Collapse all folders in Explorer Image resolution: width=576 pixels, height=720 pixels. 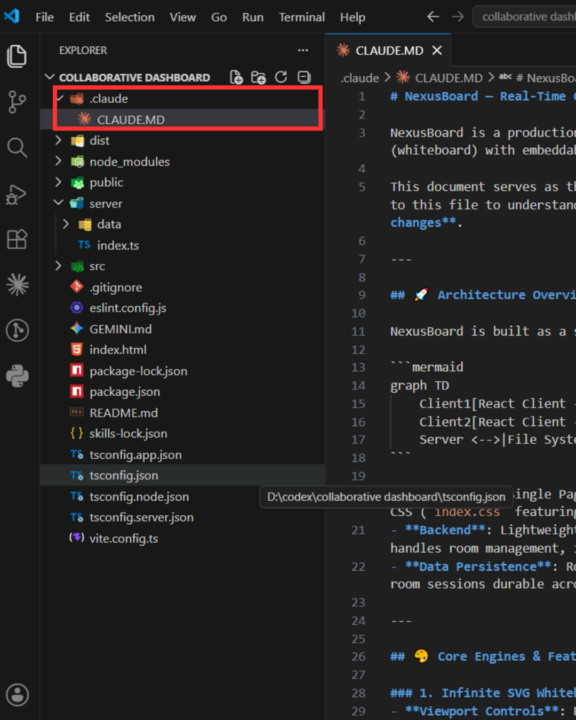[304, 77]
